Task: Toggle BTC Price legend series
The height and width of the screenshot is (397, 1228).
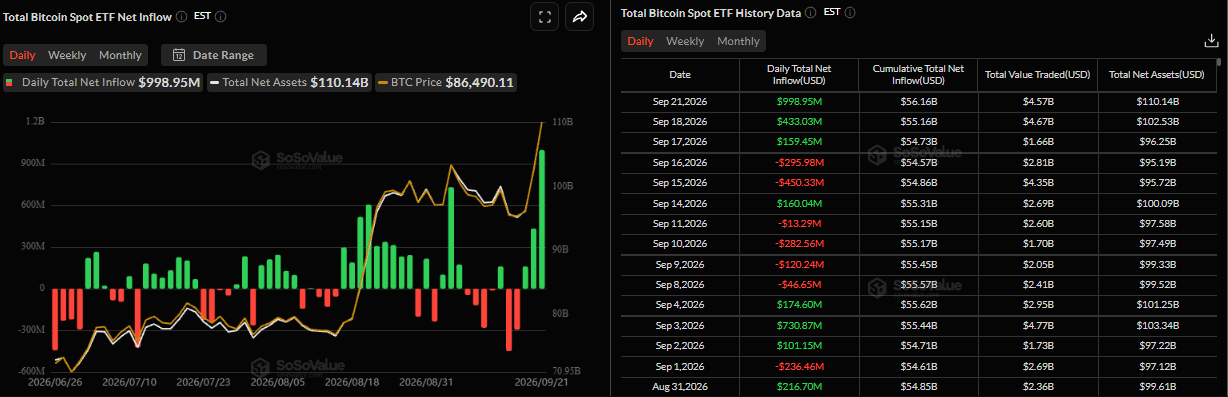Action: pyautogui.click(x=446, y=82)
